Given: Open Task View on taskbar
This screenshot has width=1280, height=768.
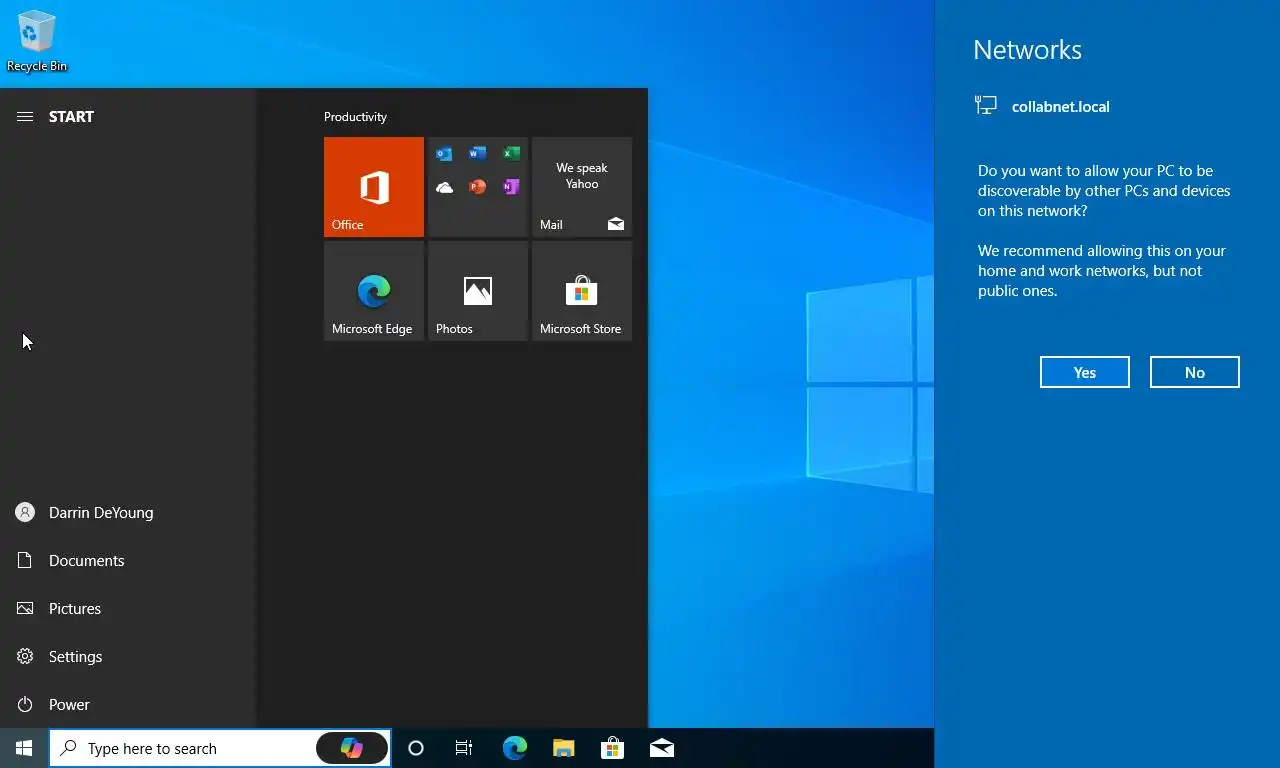Looking at the screenshot, I should (464, 748).
